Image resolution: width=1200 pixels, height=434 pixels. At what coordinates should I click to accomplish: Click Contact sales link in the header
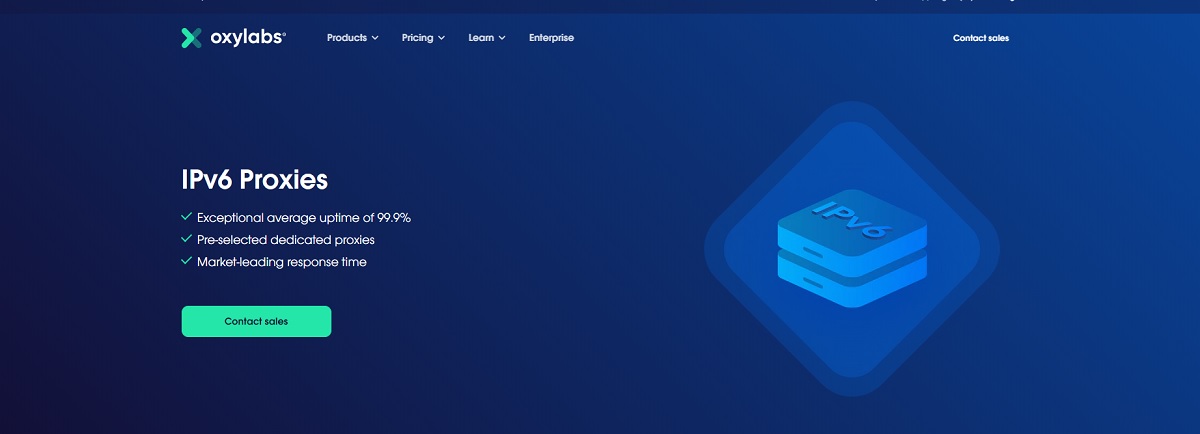tap(981, 38)
